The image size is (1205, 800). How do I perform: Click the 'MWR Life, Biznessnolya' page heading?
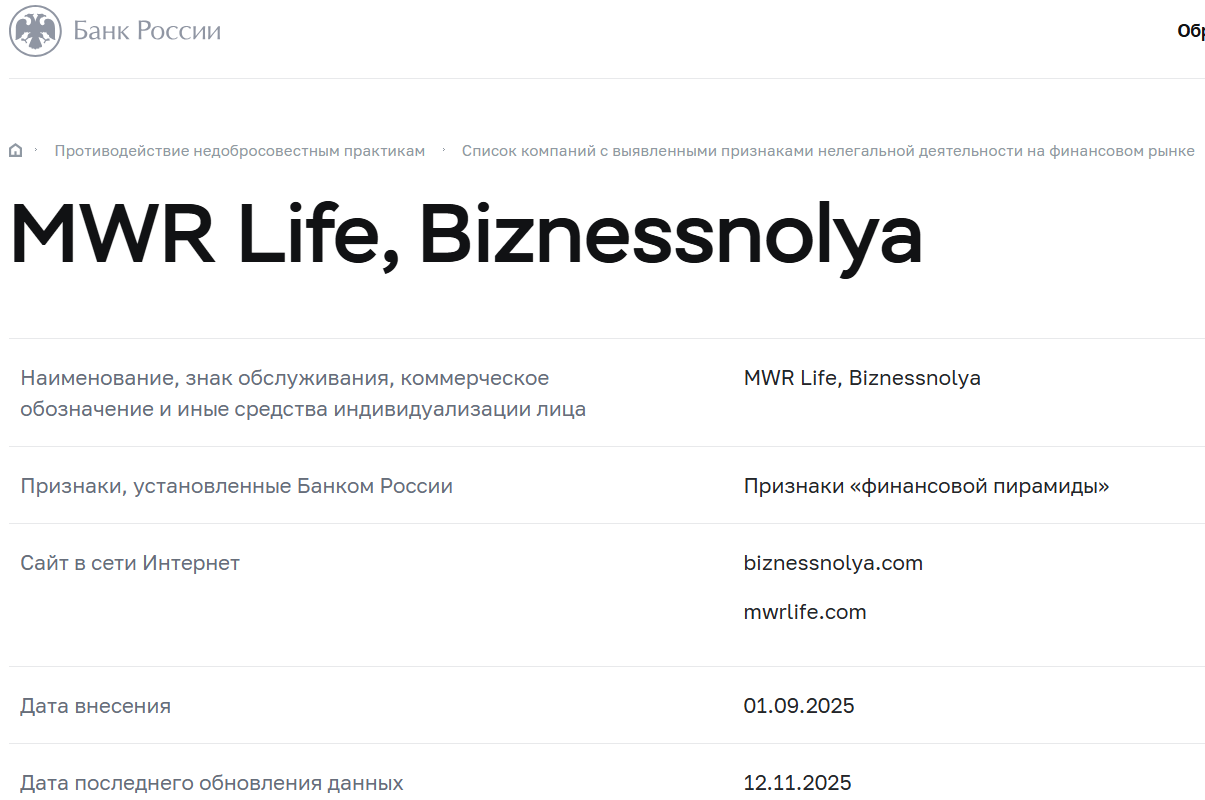pyautogui.click(x=465, y=235)
